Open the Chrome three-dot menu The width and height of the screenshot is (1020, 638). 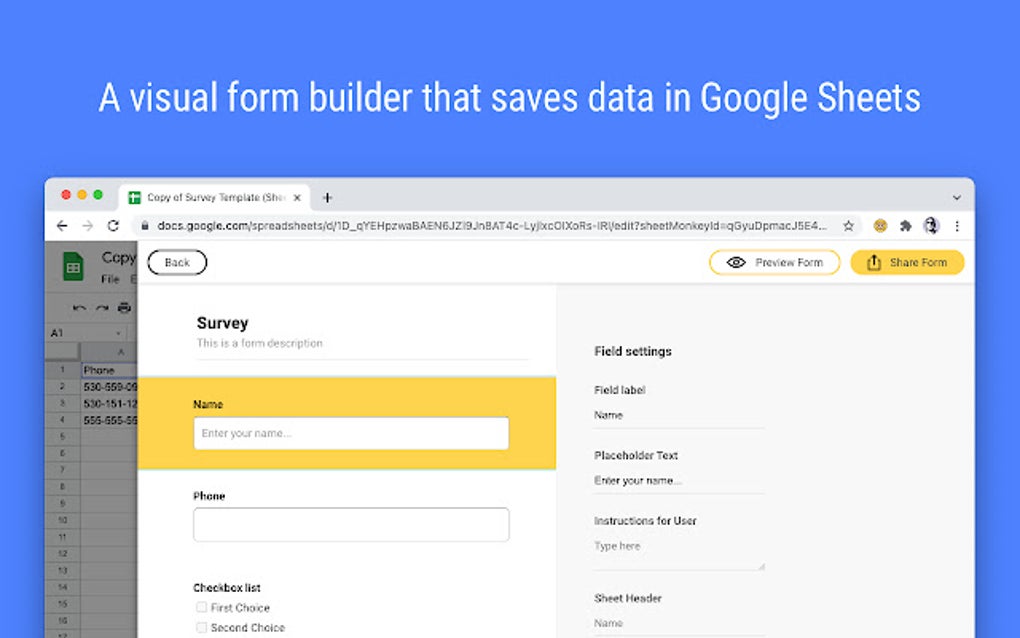click(957, 226)
